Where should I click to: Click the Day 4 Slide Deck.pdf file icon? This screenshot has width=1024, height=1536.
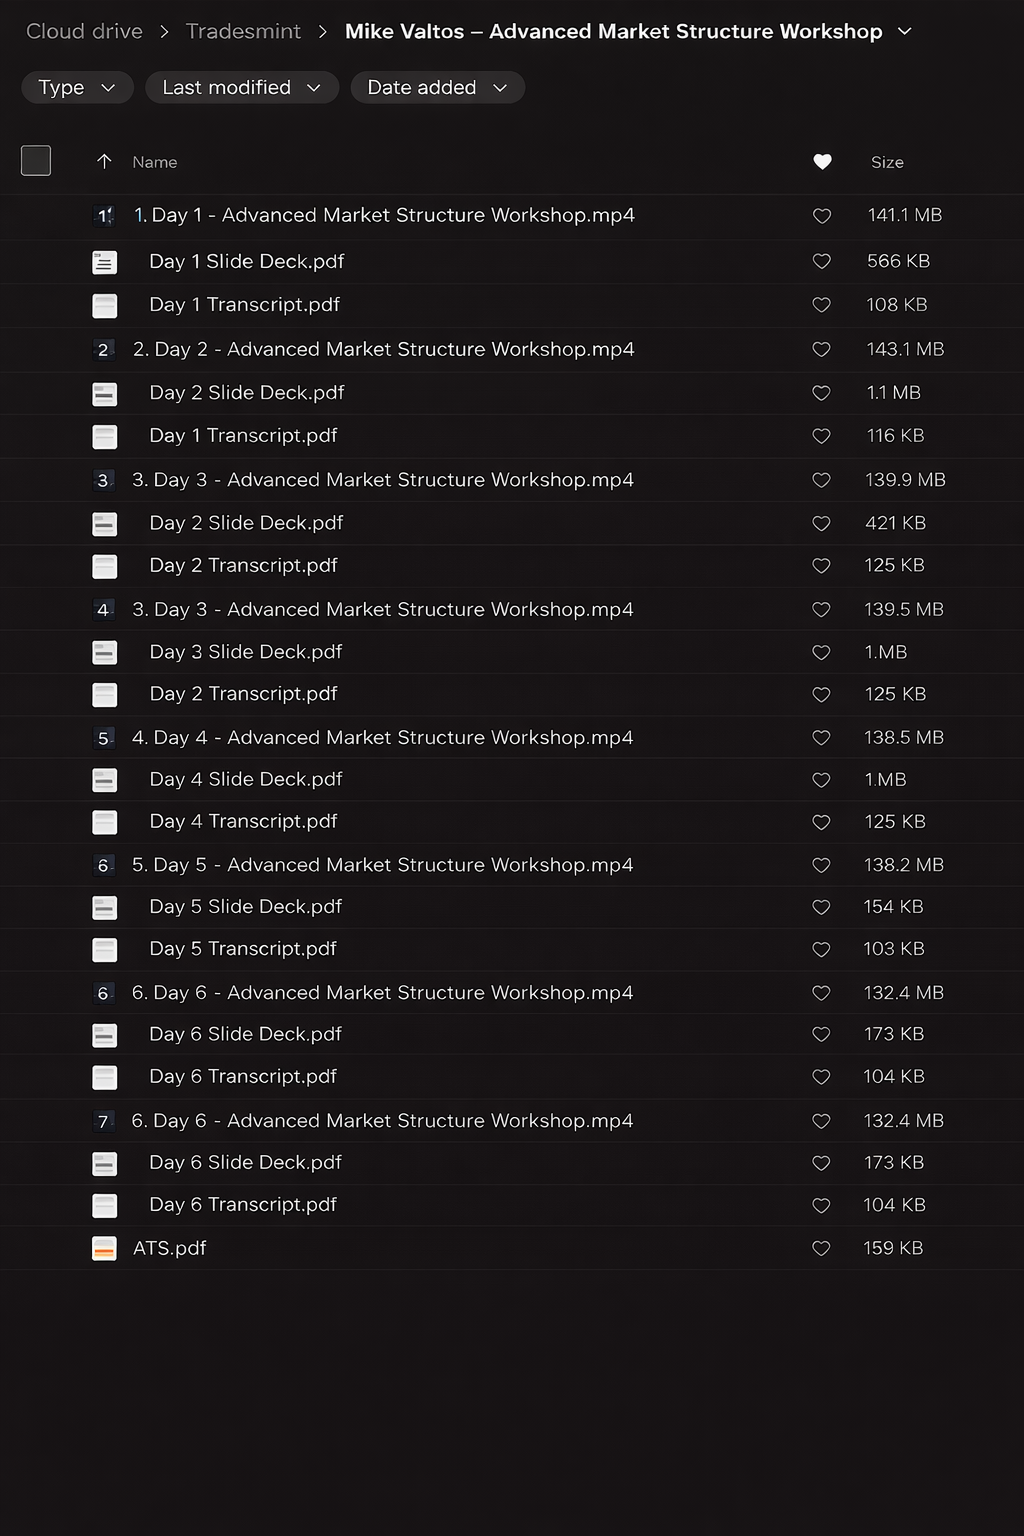tap(104, 780)
